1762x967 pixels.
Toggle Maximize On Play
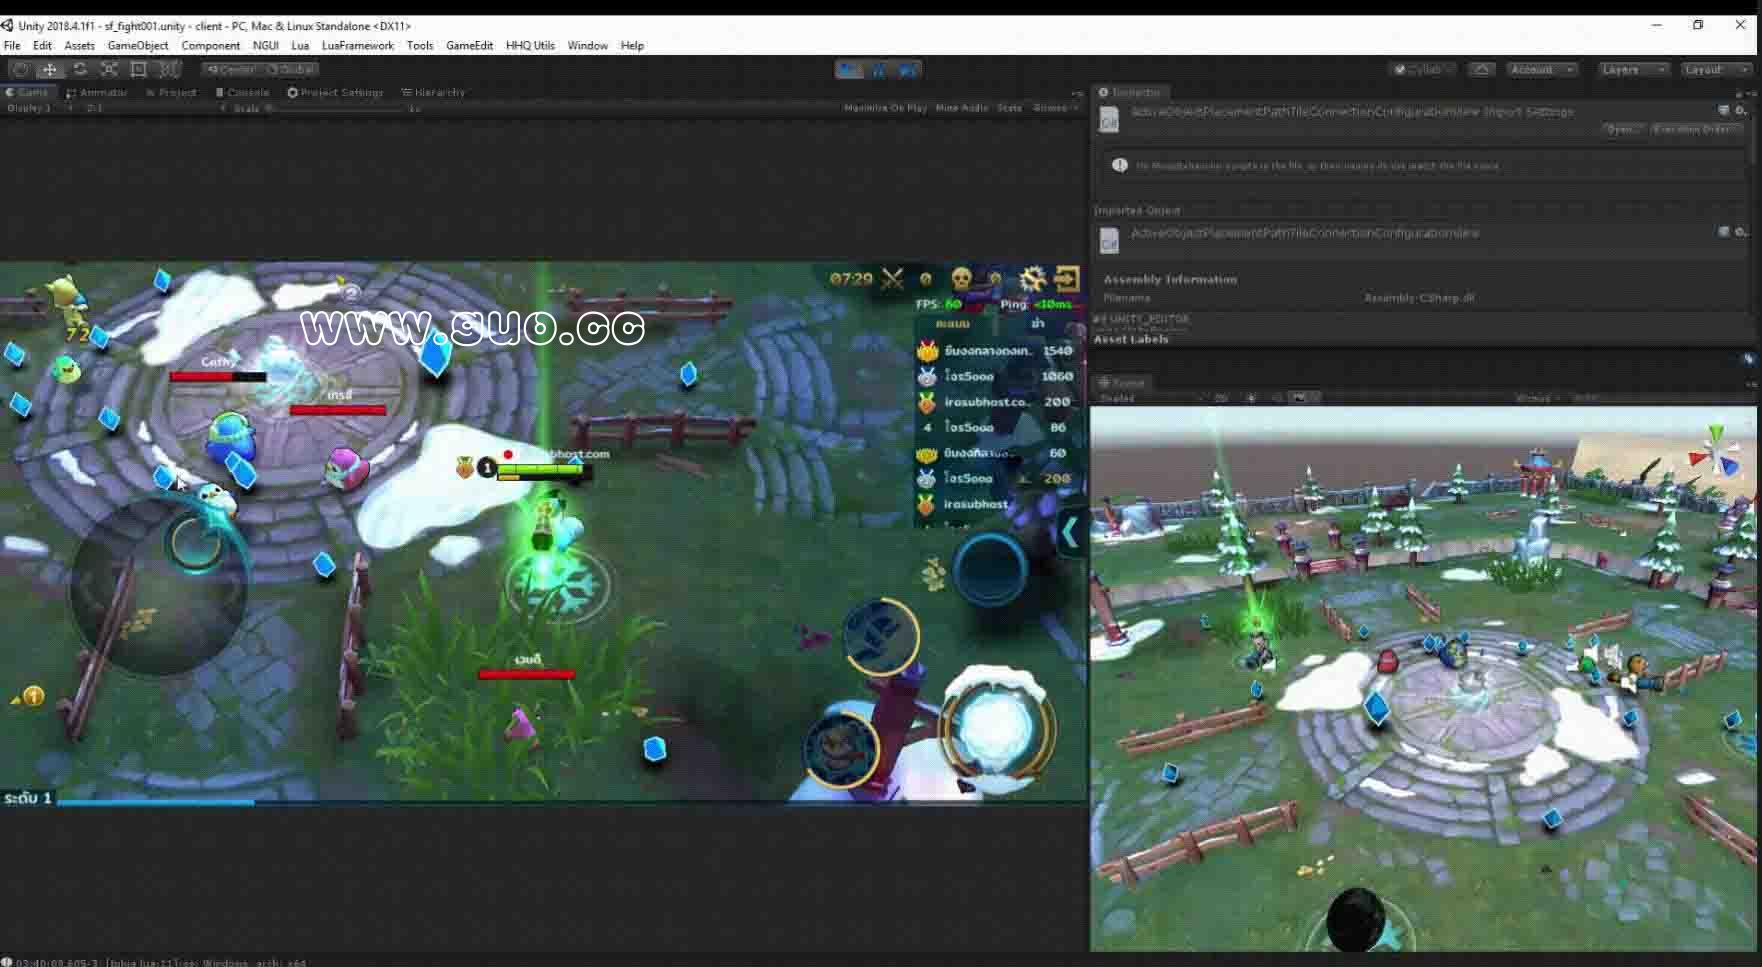(x=885, y=108)
